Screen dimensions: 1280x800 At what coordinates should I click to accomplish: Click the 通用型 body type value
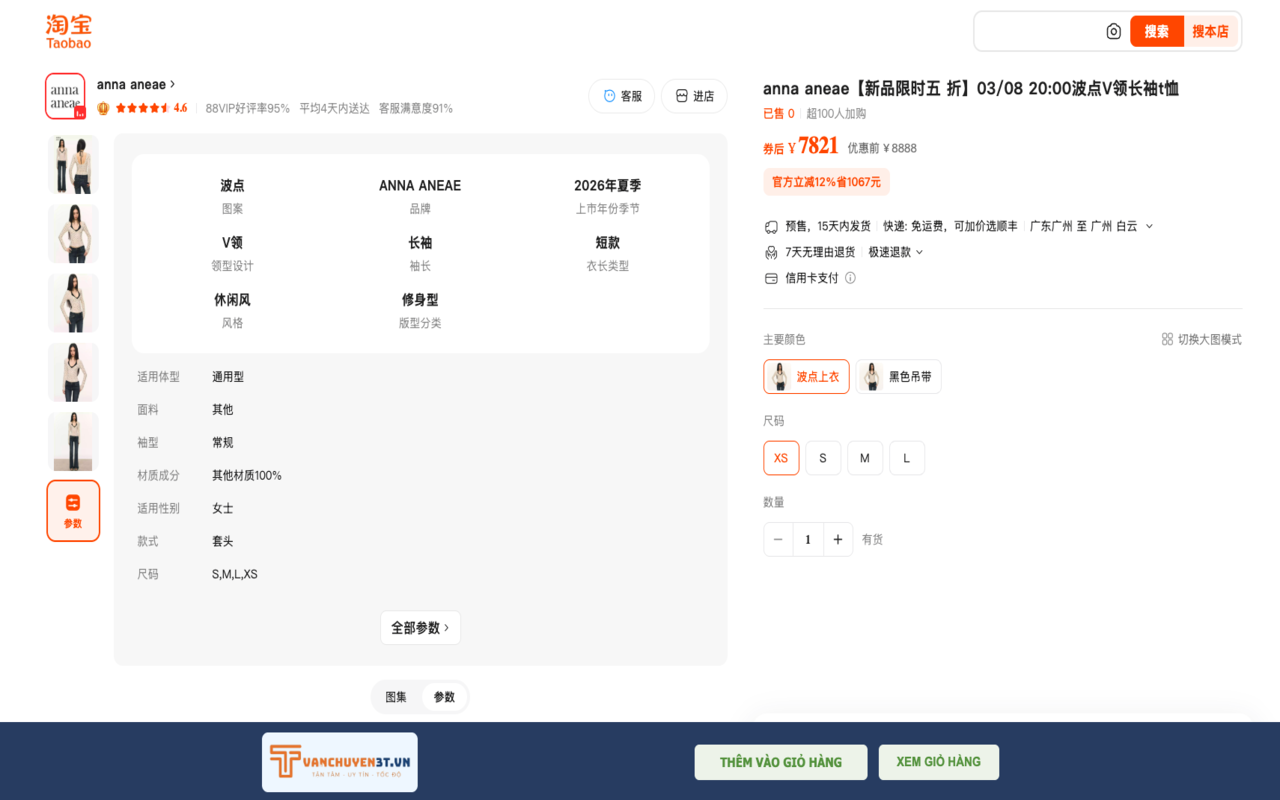click(x=228, y=377)
